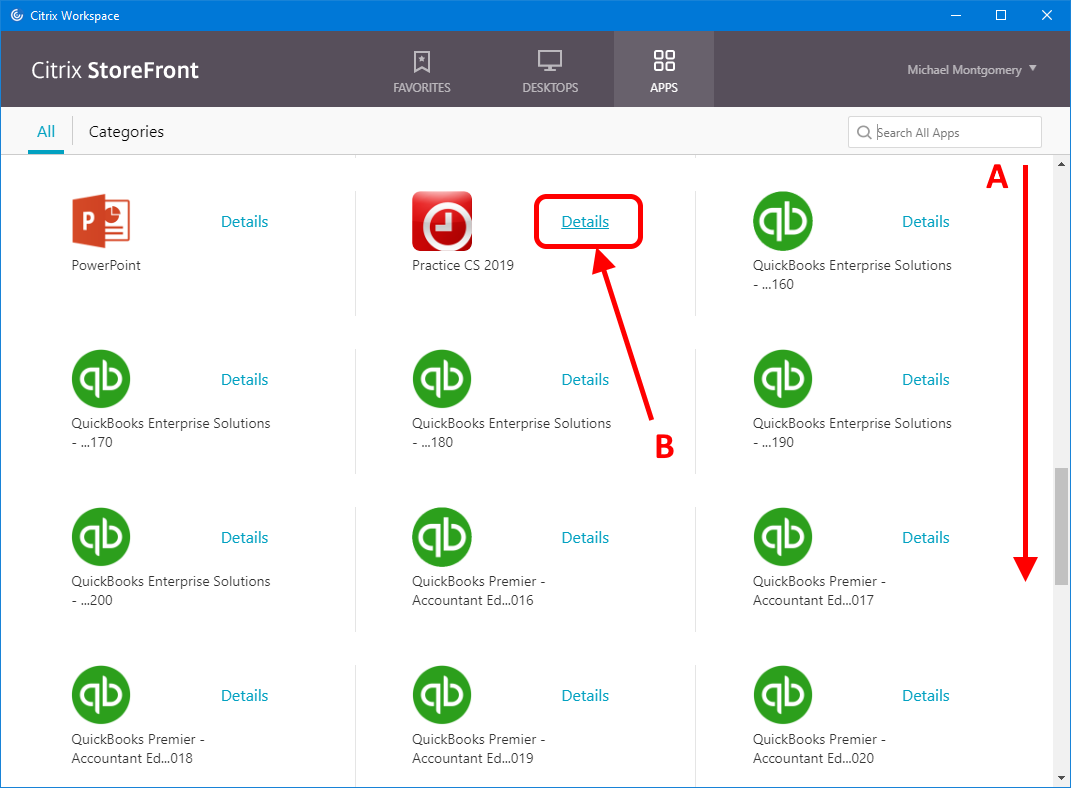Show All apps view
Viewport: 1071px width, 788px height.
click(x=46, y=131)
